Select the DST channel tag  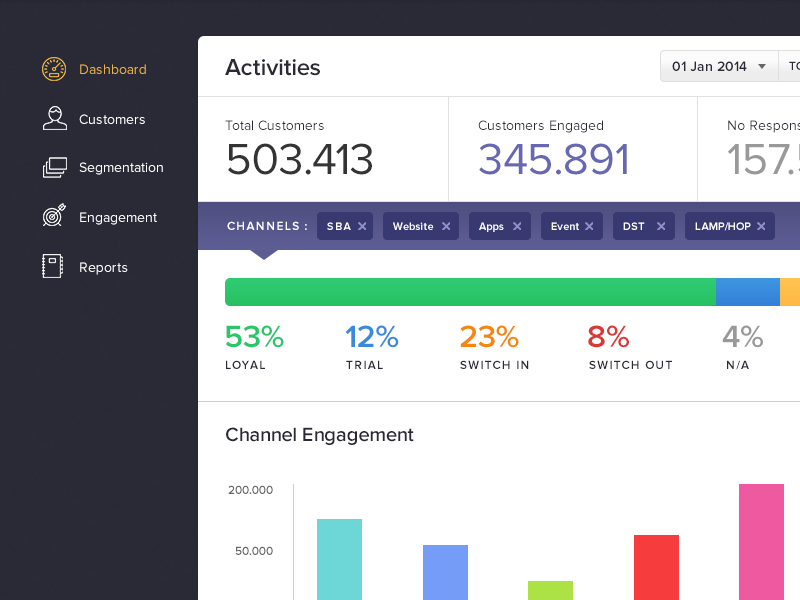tap(644, 226)
